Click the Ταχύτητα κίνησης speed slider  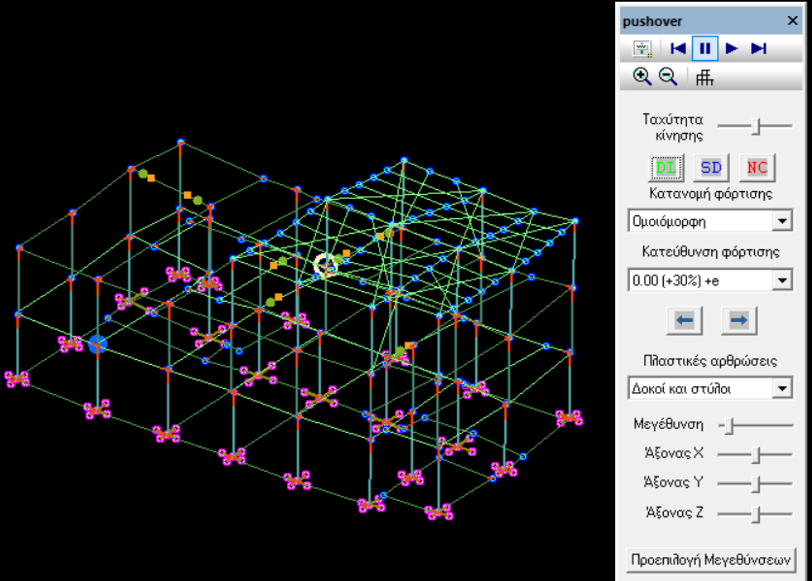755,126
